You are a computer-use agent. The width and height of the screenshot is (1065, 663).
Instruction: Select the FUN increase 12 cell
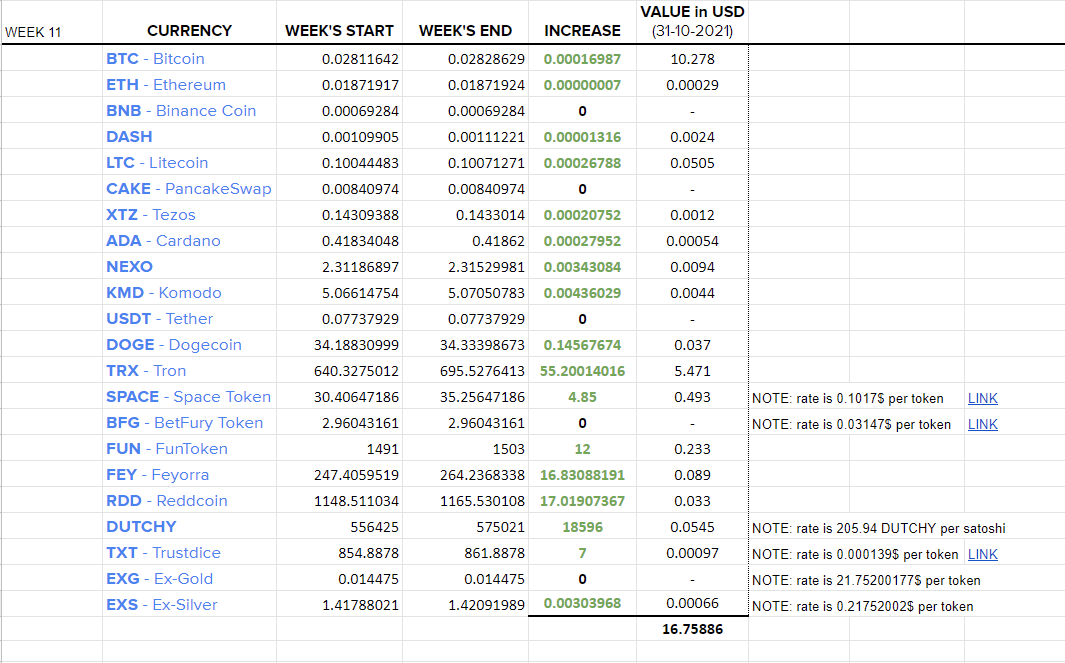[x=582, y=449]
